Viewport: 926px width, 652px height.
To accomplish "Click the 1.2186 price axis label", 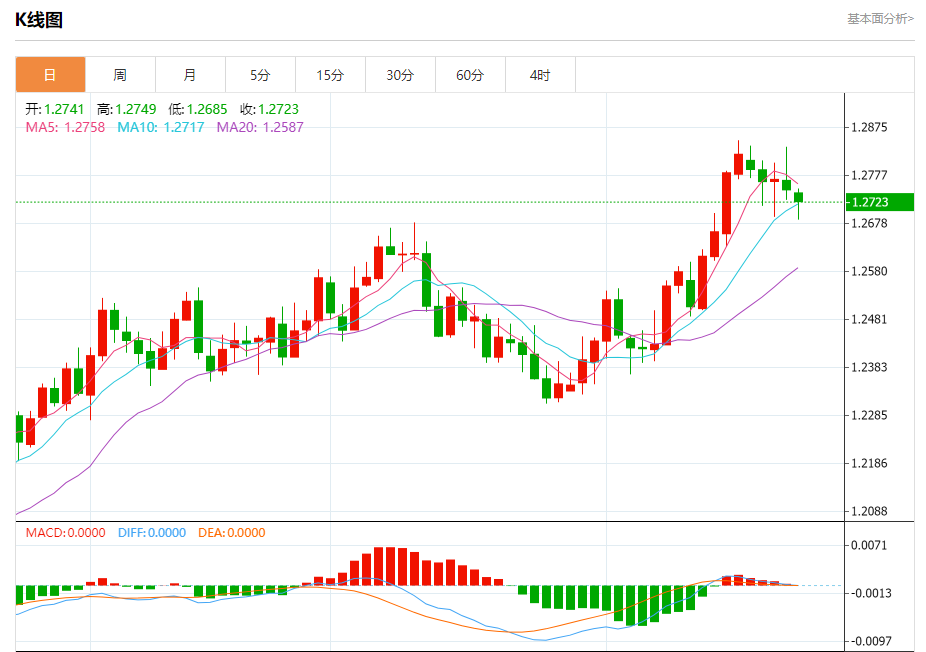I will point(869,463).
